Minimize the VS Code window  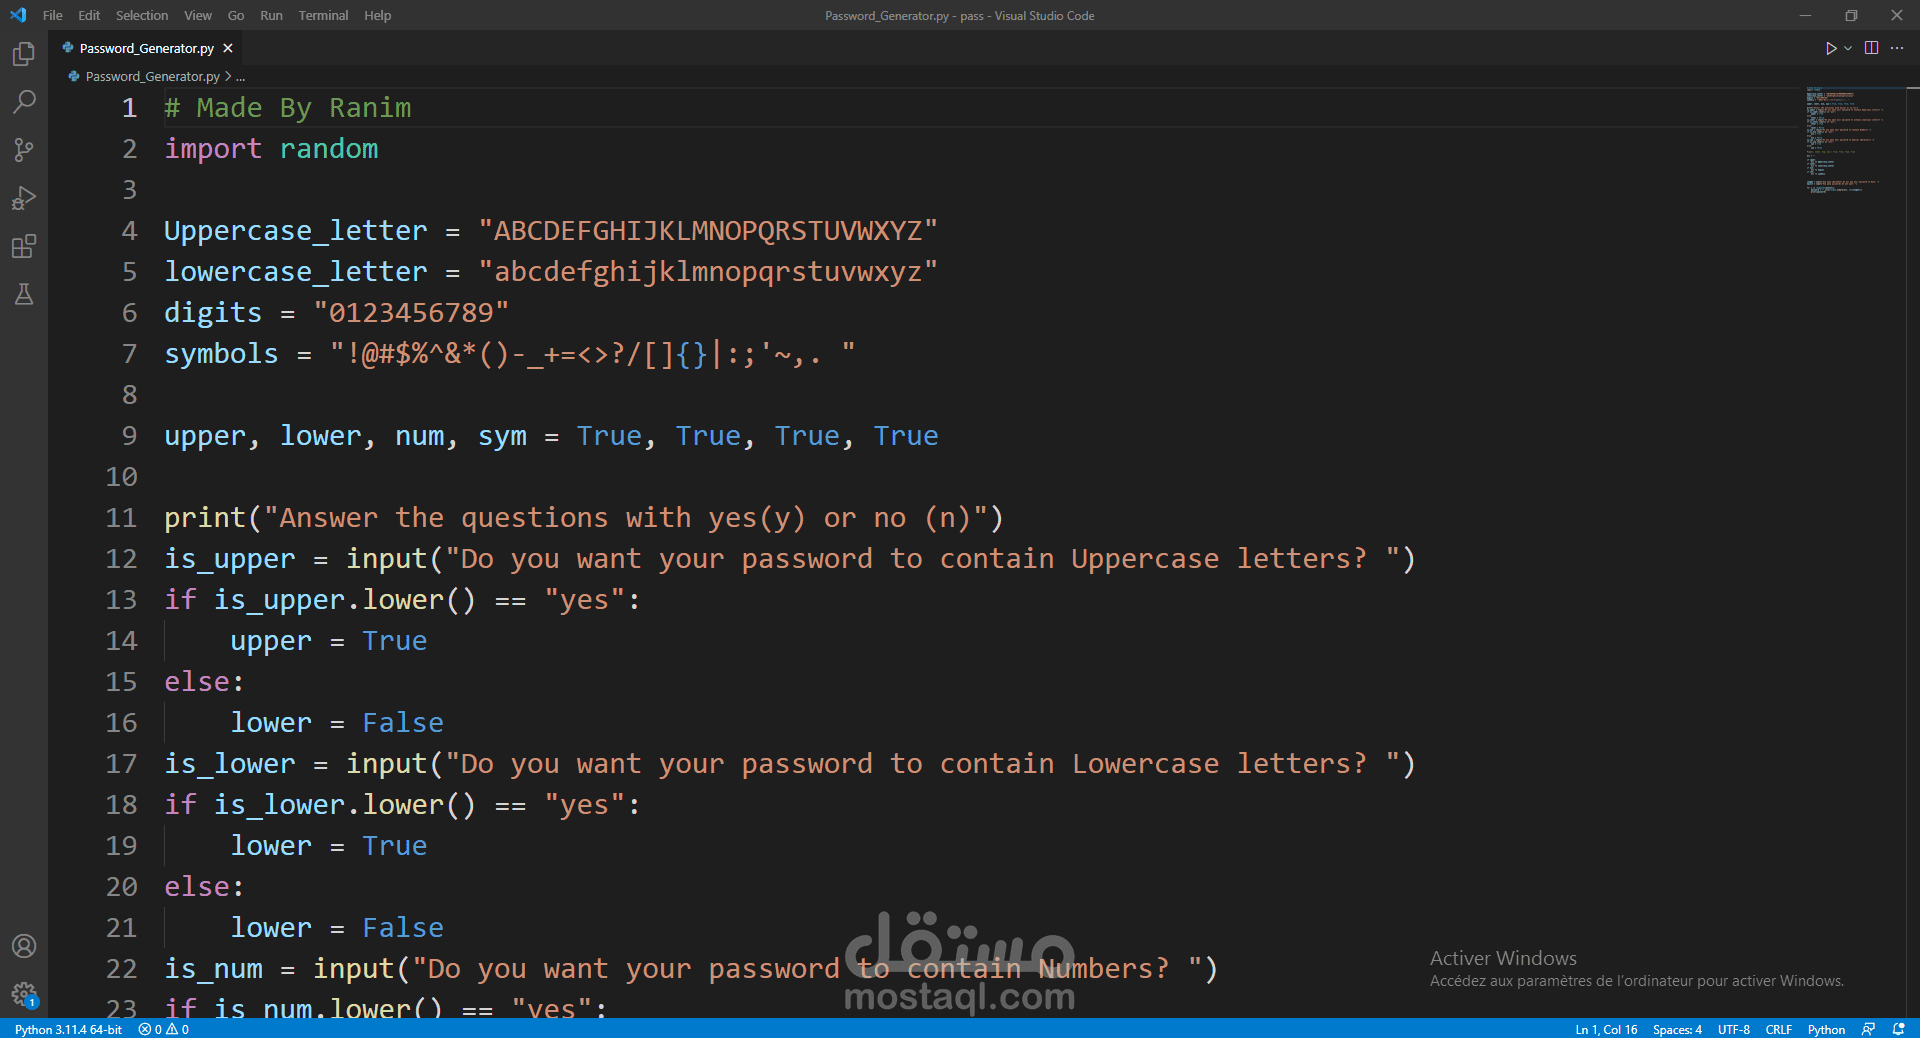pyautogui.click(x=1805, y=15)
